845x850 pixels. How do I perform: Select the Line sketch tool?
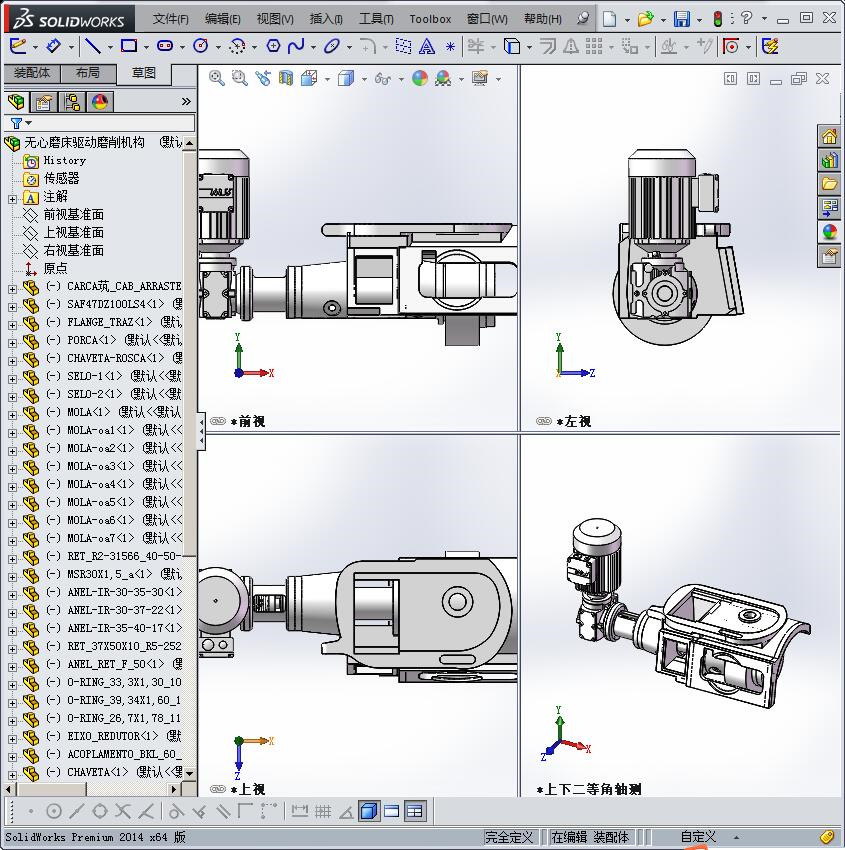(x=92, y=46)
